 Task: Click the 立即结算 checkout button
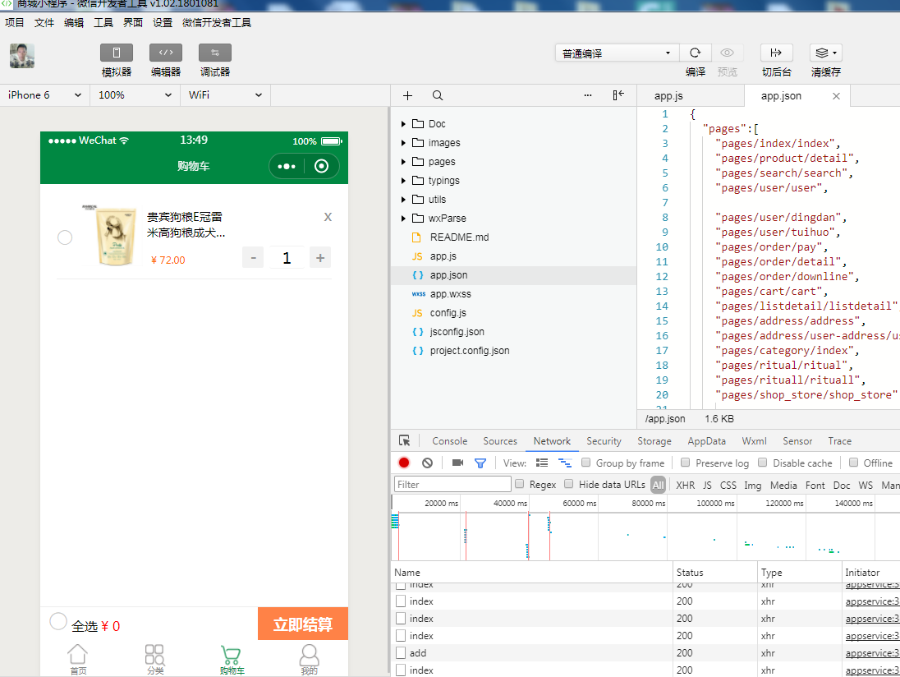tap(302, 624)
